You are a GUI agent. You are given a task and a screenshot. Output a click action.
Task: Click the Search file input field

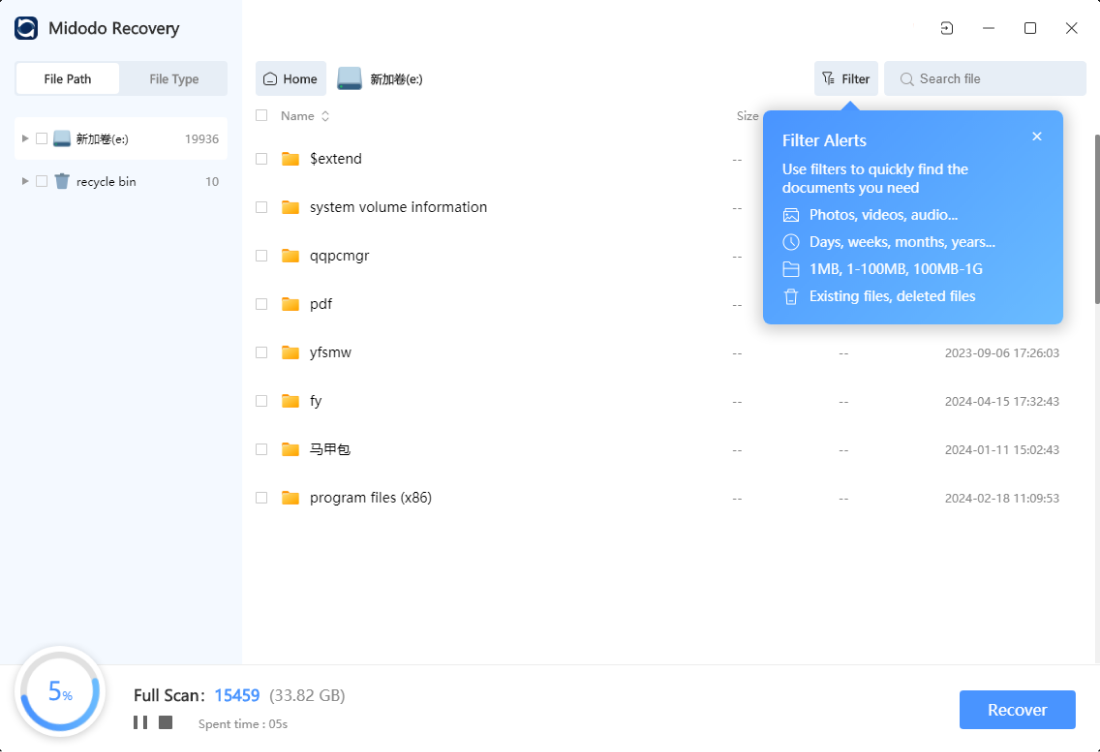pyautogui.click(x=985, y=79)
